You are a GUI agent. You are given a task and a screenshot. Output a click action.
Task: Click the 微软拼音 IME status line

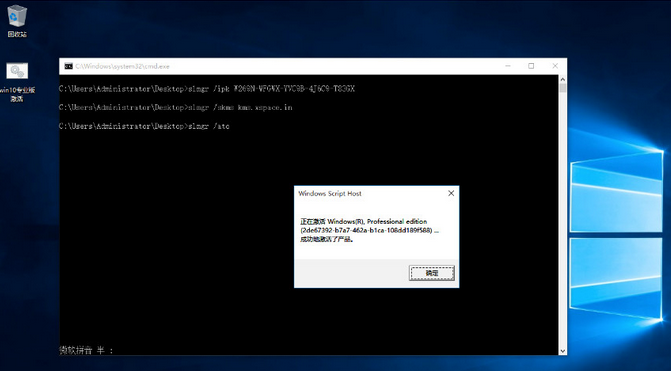tap(86, 350)
